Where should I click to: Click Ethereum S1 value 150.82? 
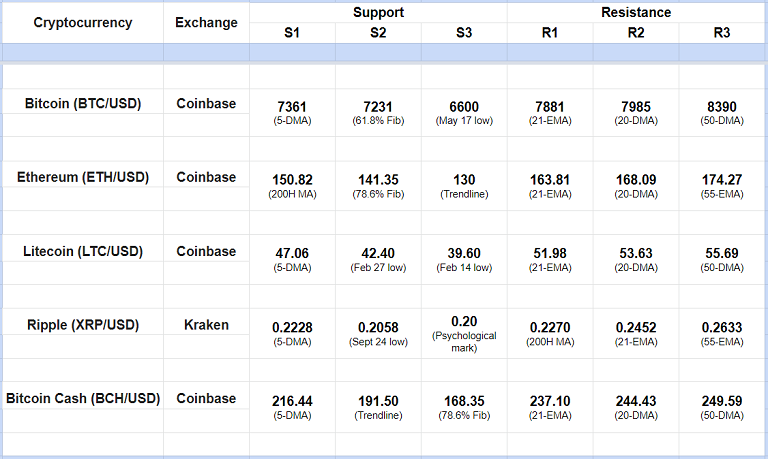click(x=292, y=180)
